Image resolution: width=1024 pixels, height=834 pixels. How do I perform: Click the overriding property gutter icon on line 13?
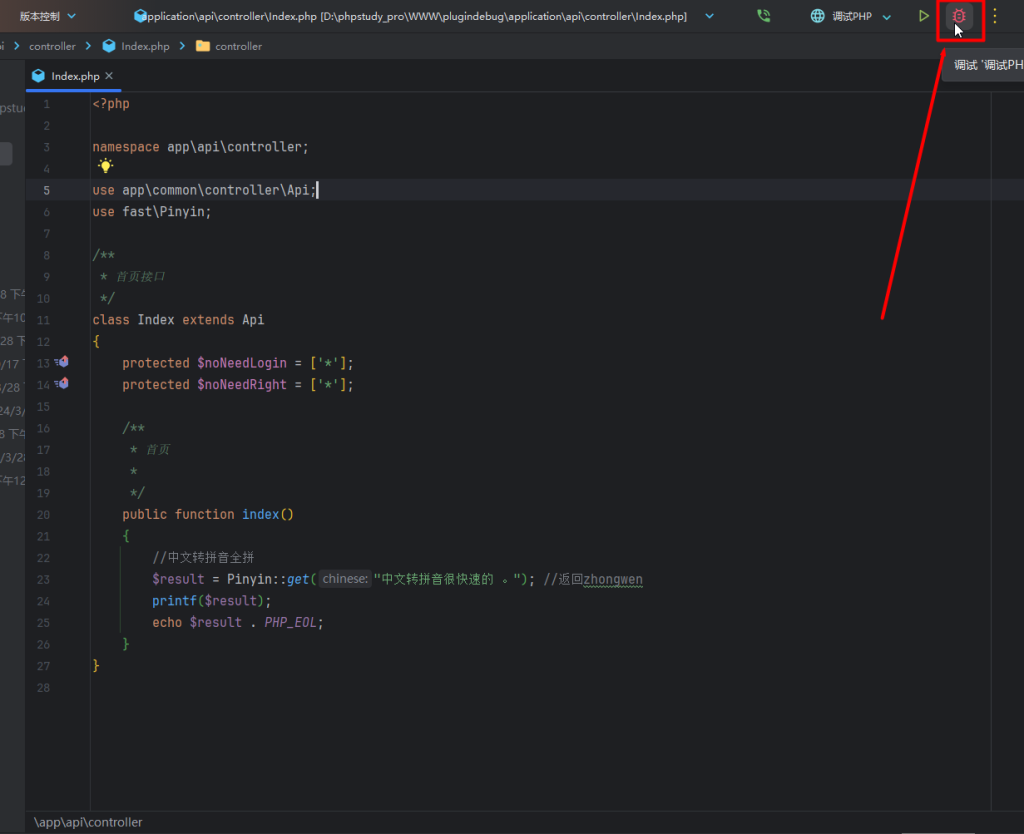62,361
